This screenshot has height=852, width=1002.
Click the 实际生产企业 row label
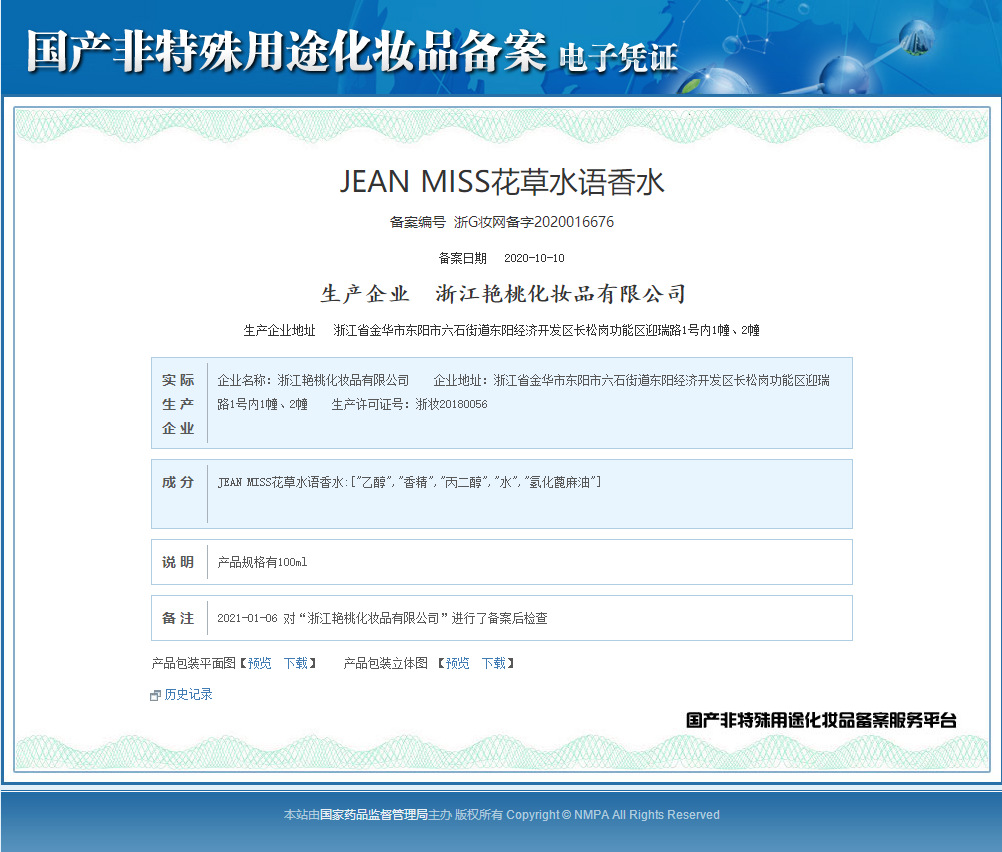(x=178, y=404)
